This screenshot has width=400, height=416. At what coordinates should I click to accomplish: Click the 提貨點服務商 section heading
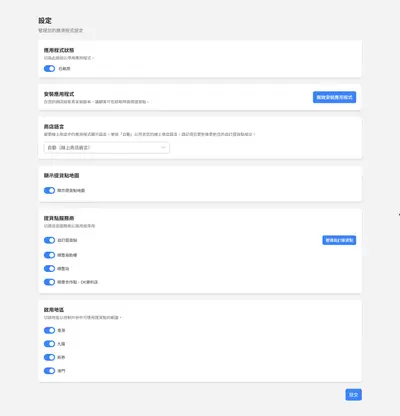59,218
